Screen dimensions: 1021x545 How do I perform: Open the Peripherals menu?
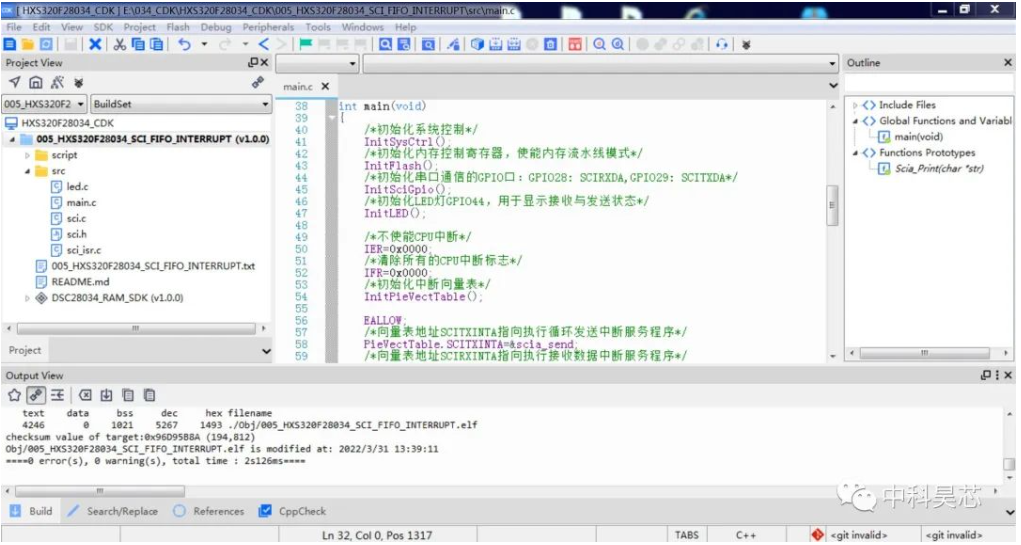268,27
